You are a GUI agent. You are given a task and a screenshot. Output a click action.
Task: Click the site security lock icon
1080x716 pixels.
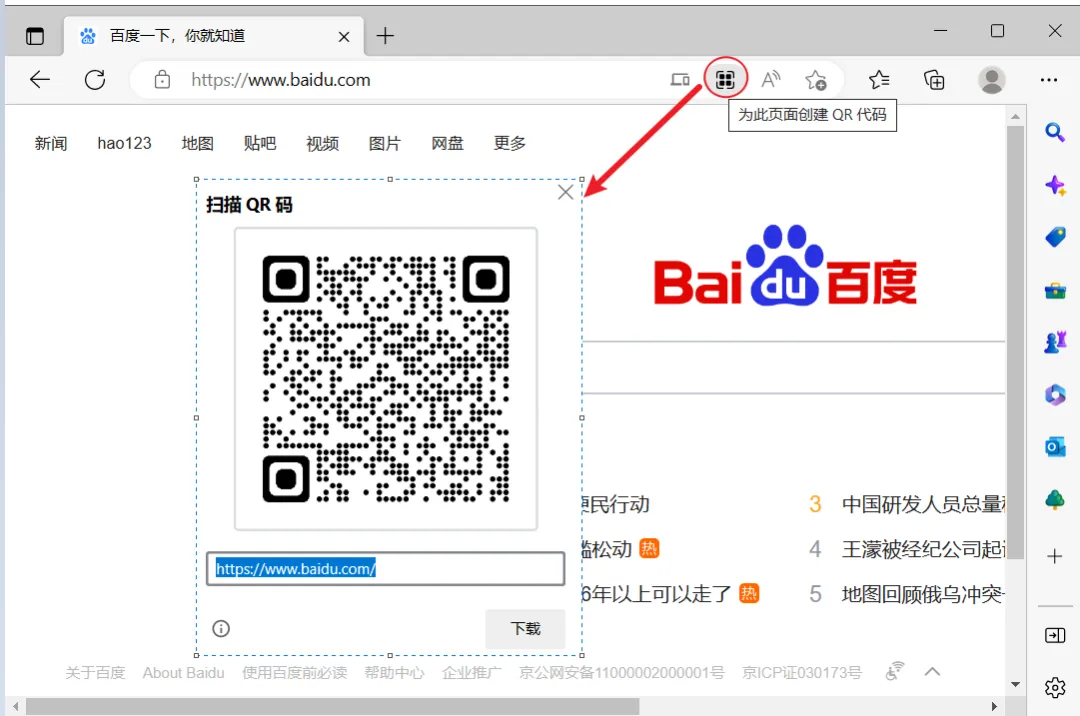[162, 78]
